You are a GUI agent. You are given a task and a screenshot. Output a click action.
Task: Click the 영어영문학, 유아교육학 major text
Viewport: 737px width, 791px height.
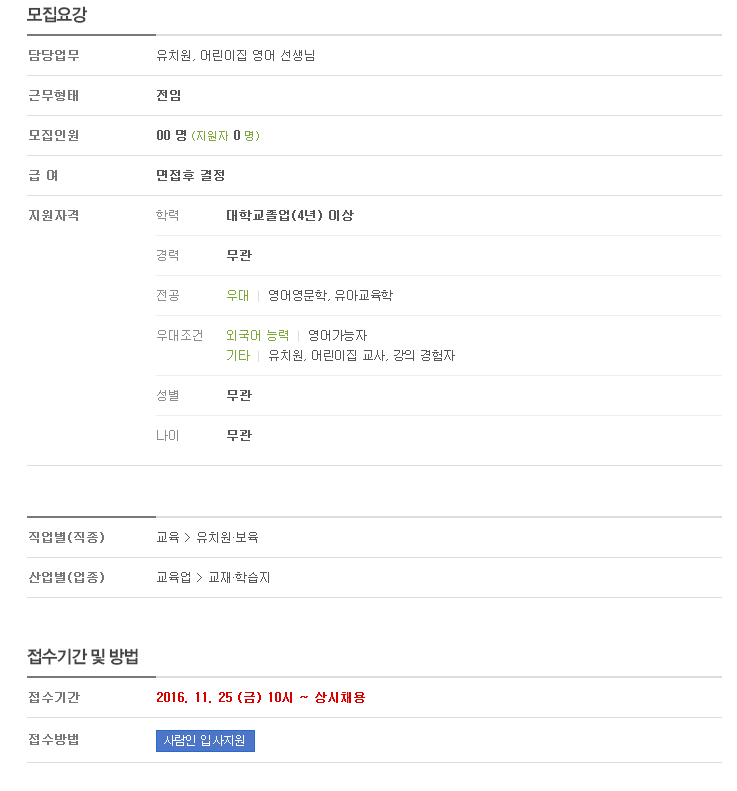click(x=330, y=296)
